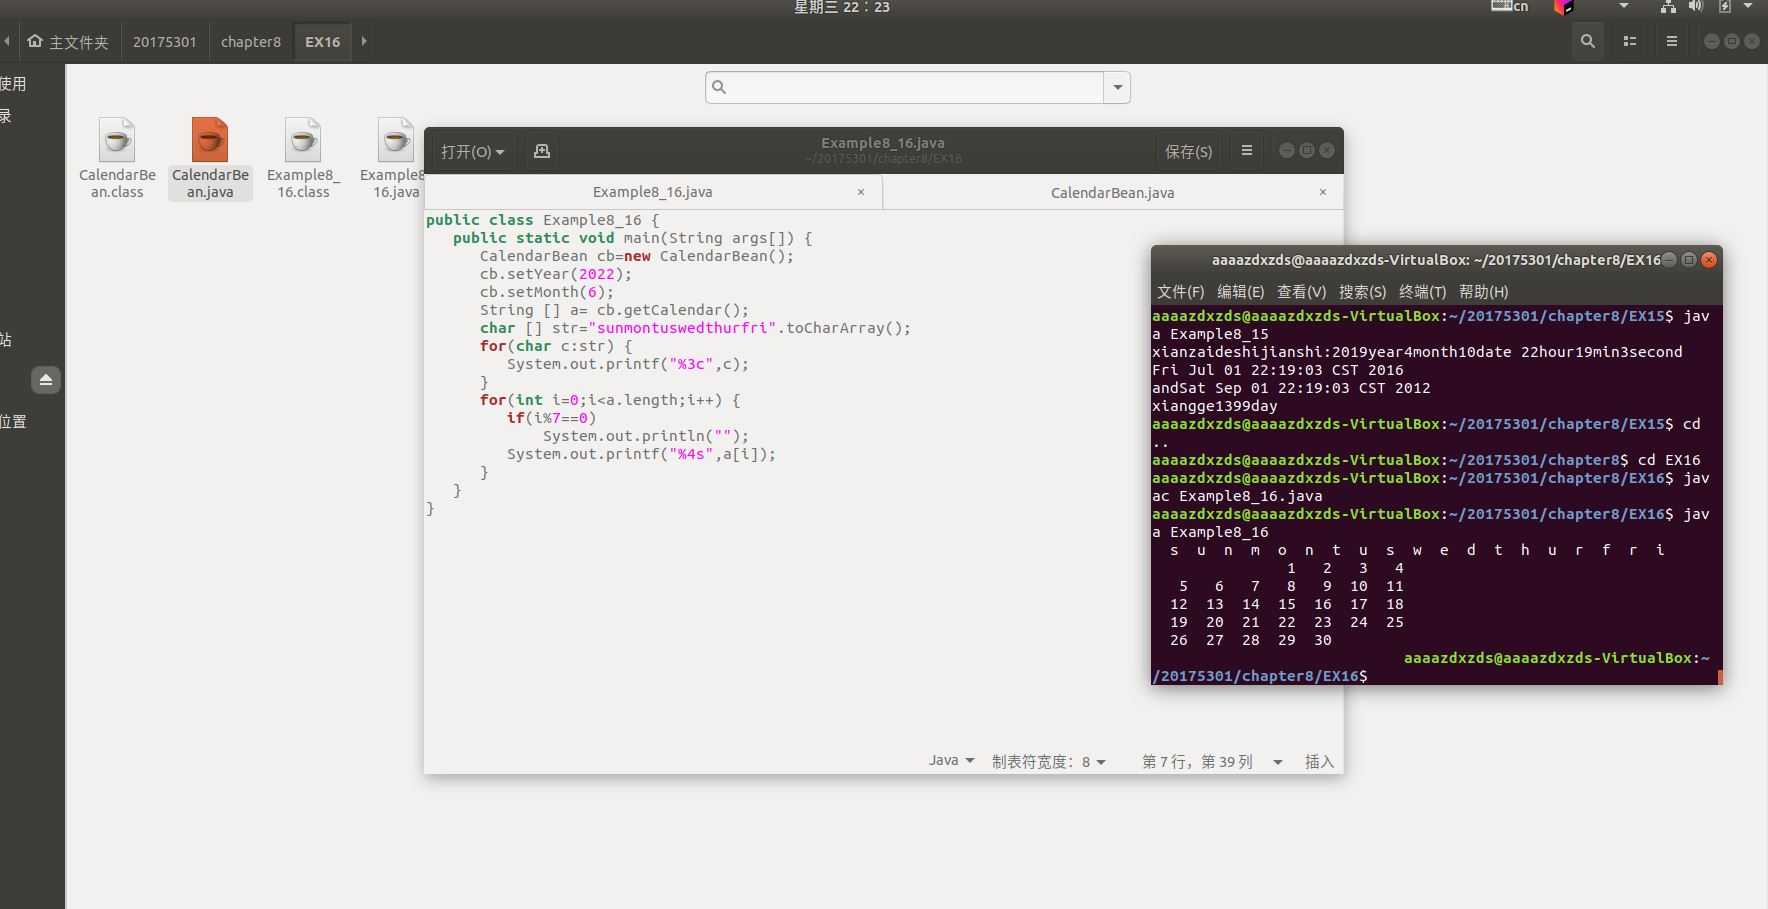Open the 打开(O) dropdown in gedit
Screen dimensions: 1768x909
point(472,151)
